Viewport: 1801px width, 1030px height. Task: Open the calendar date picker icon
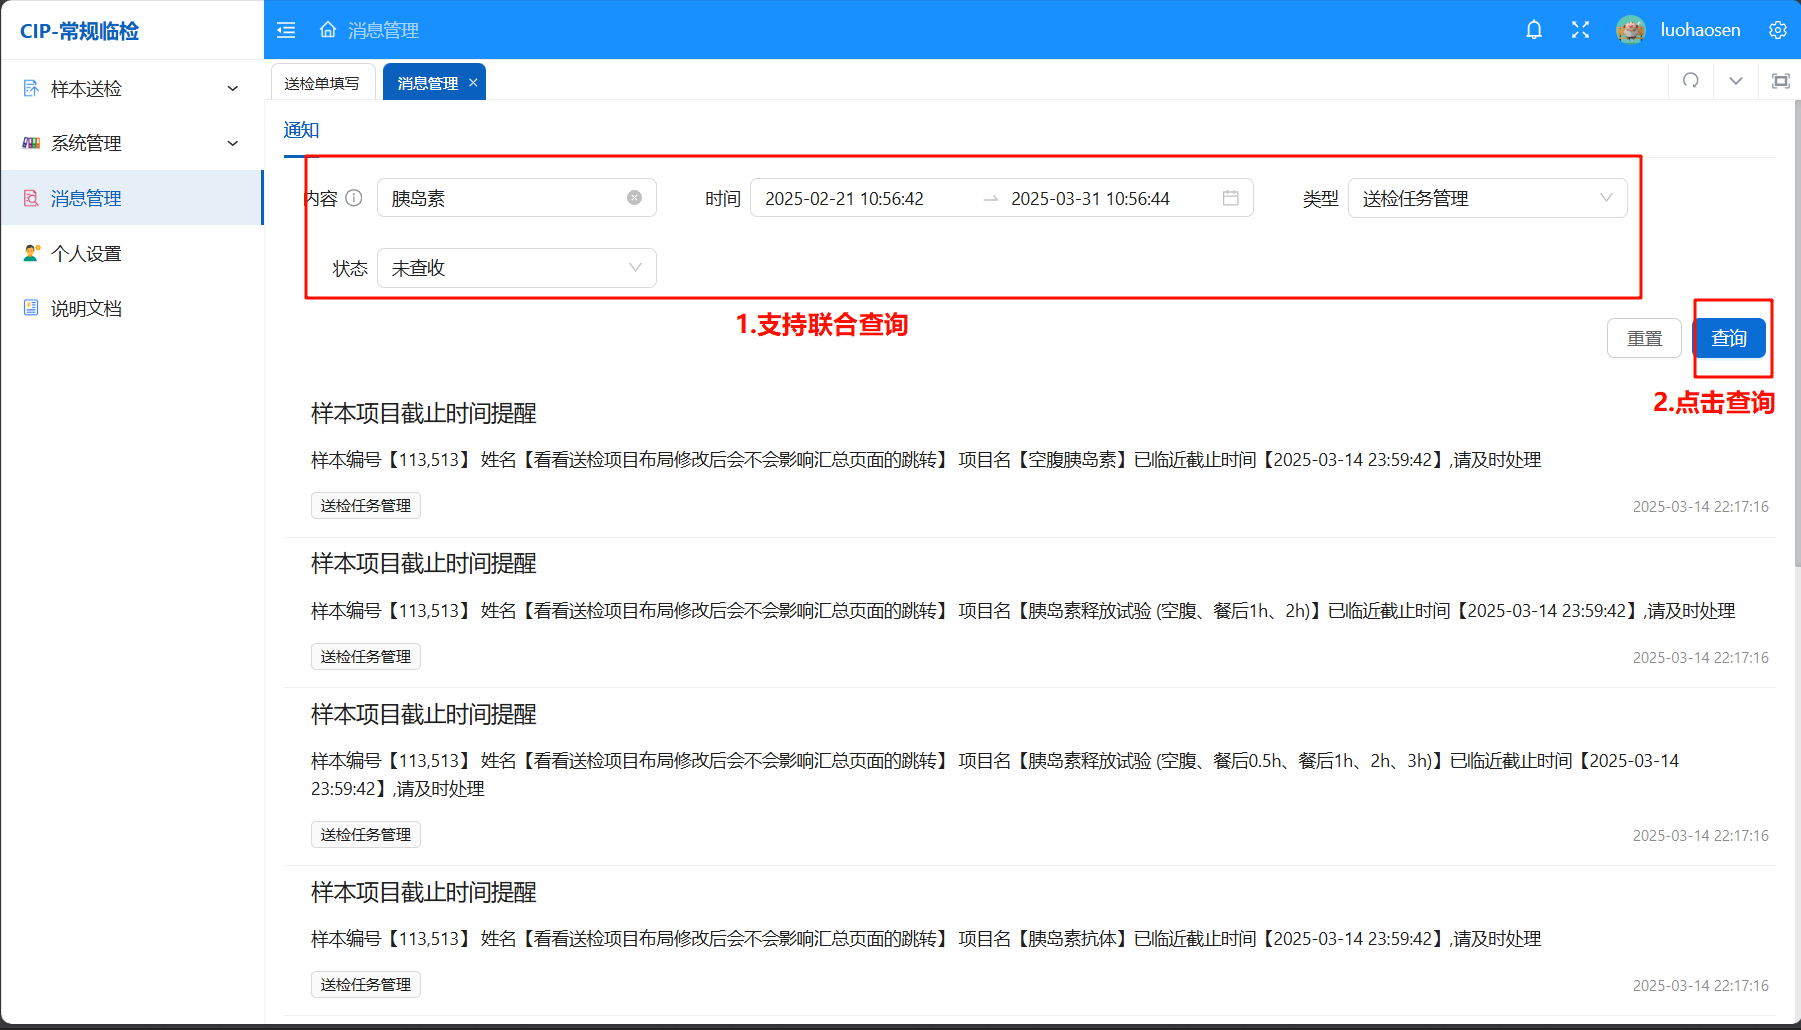point(1230,198)
